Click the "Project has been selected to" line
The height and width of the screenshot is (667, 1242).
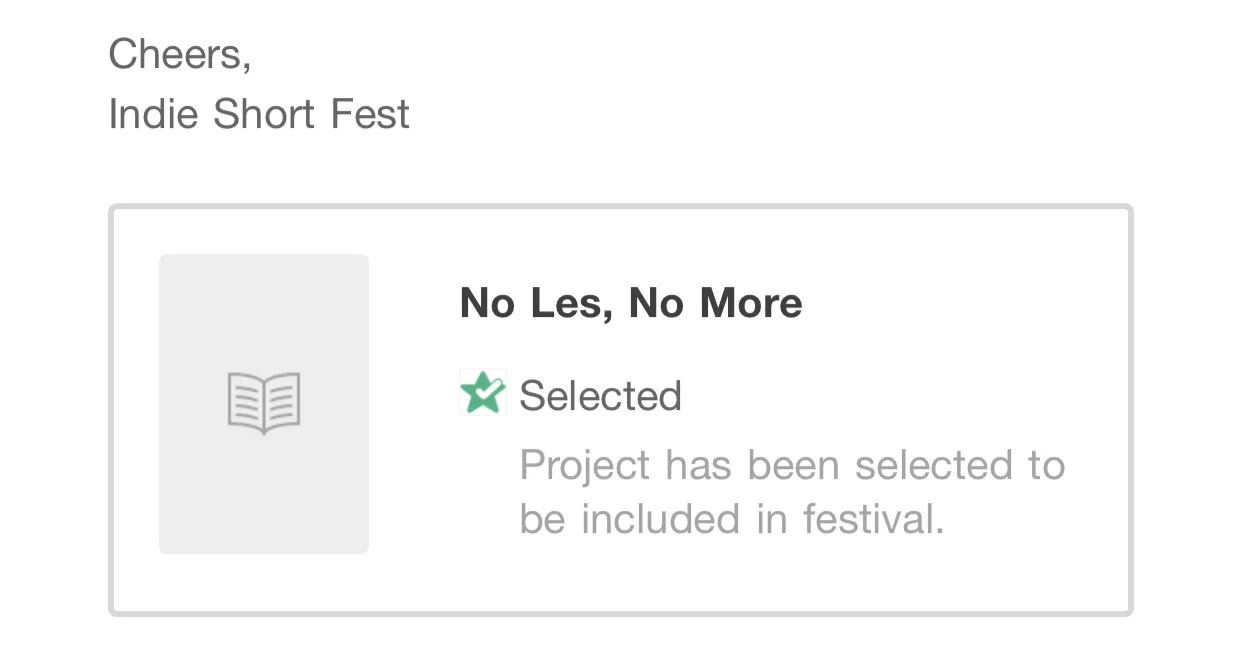pos(792,465)
